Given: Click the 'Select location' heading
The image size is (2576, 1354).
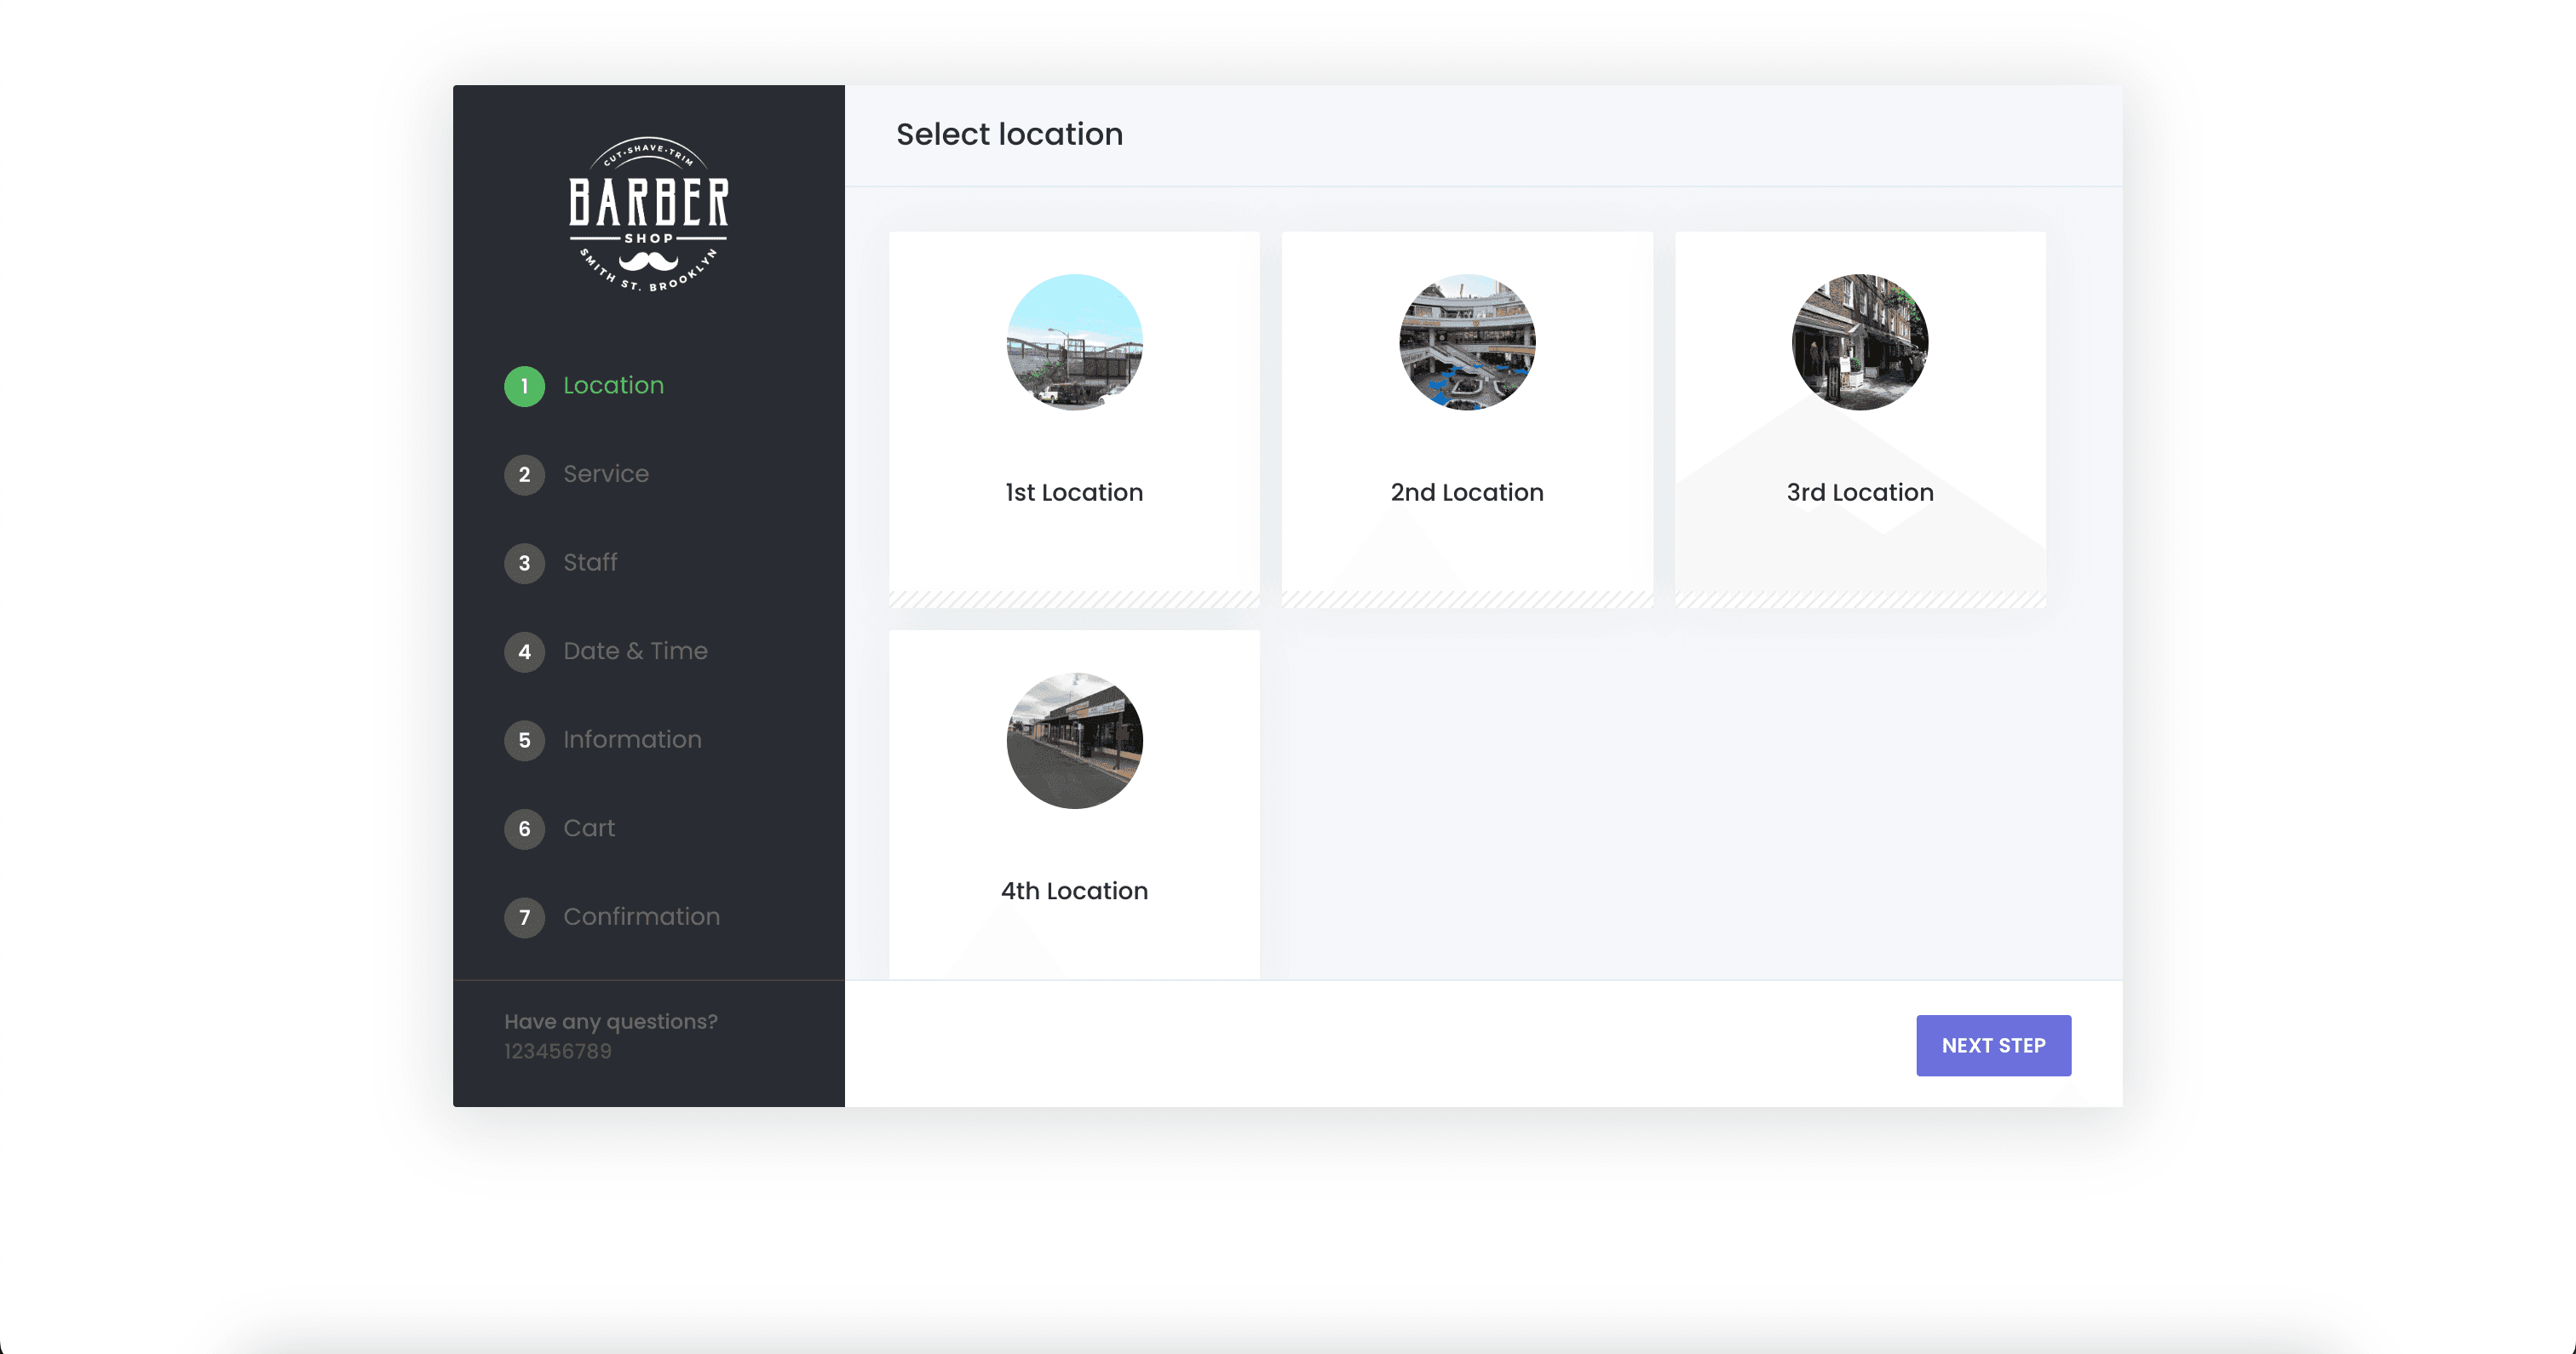Looking at the screenshot, I should [x=1009, y=135].
